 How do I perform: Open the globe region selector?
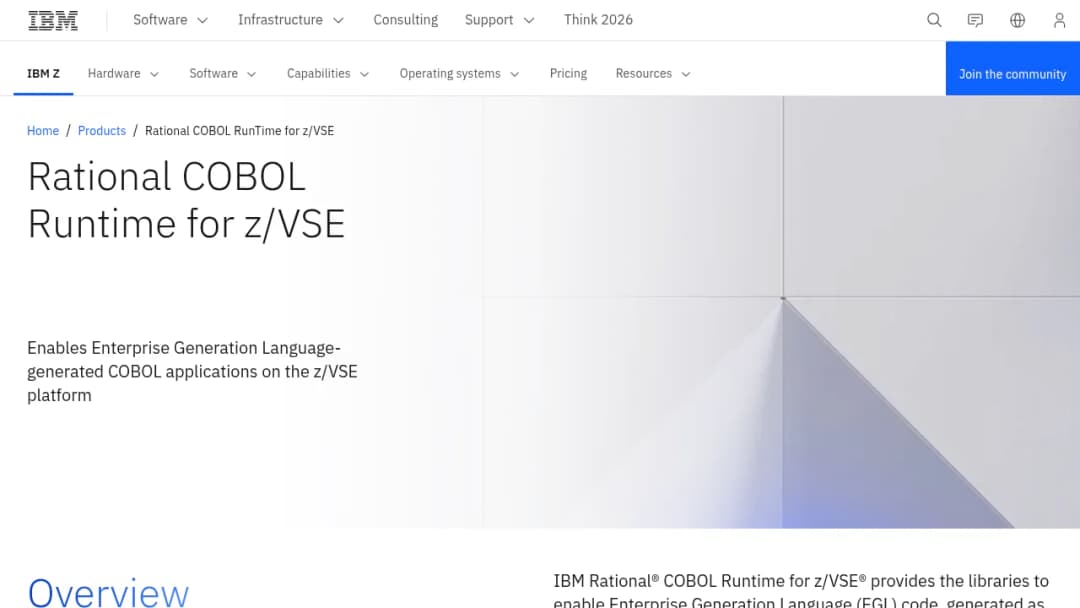click(1017, 20)
